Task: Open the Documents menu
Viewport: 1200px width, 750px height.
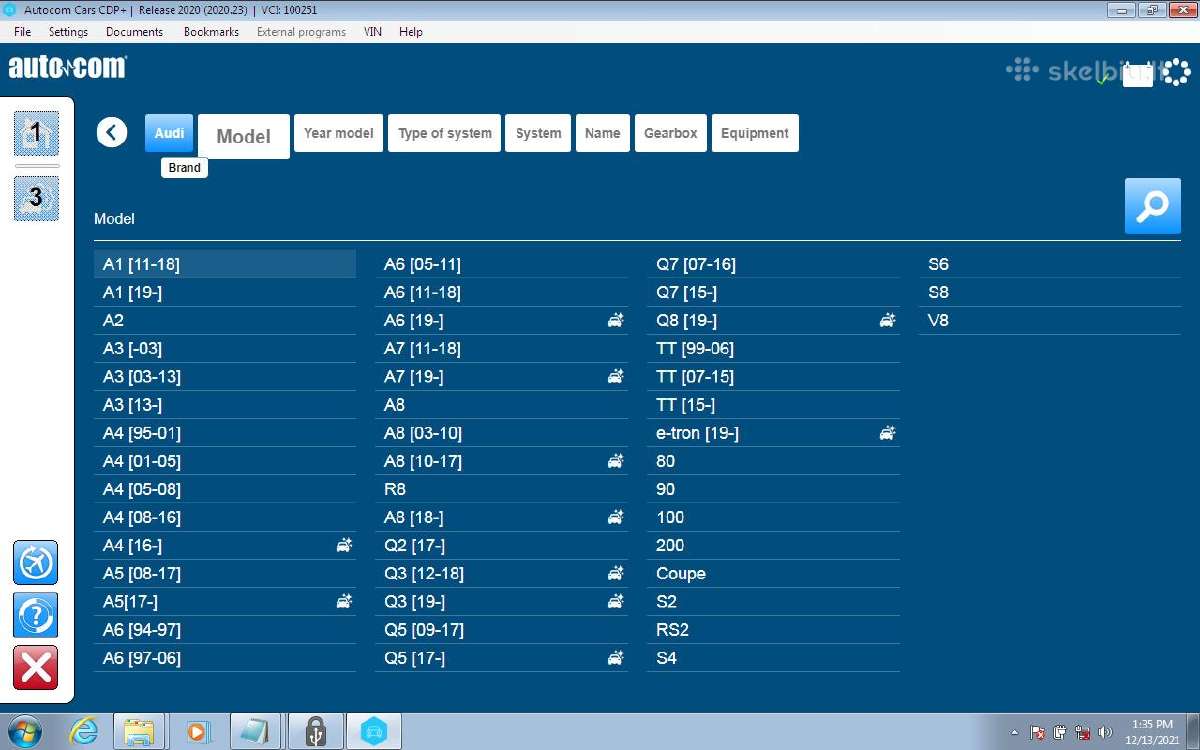Action: [x=134, y=32]
